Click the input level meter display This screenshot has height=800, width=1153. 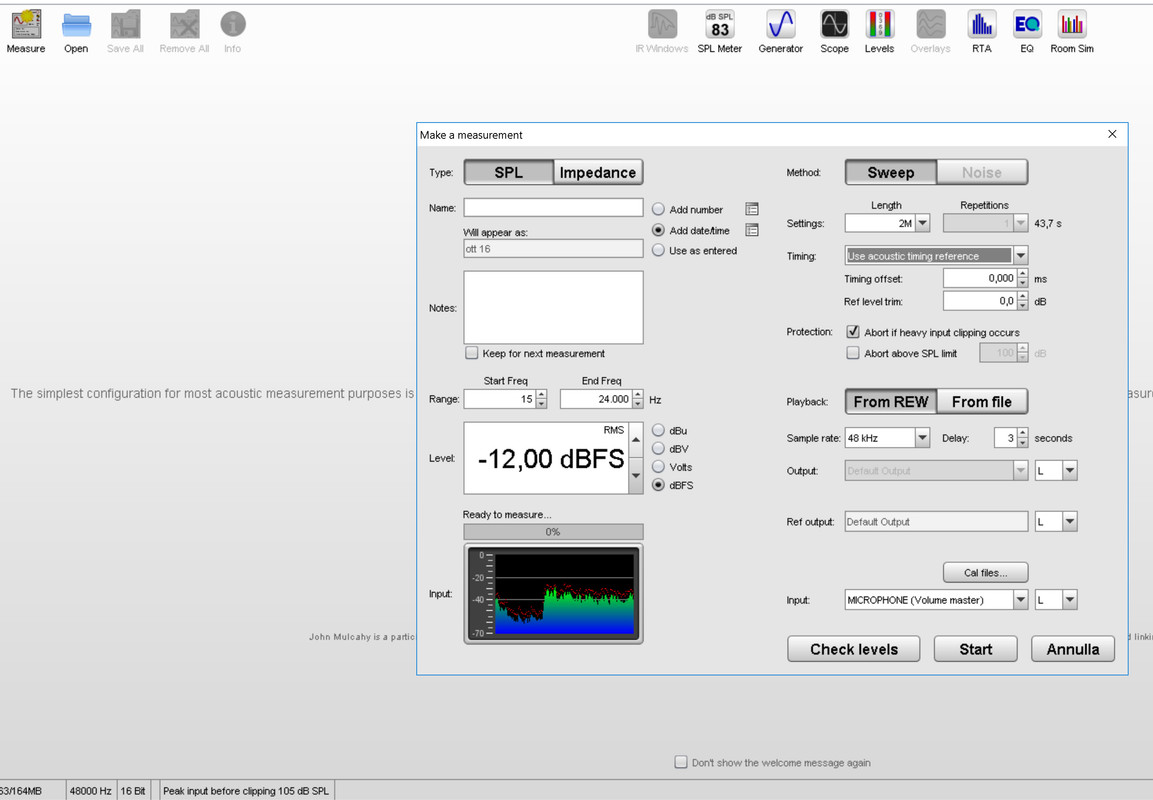point(553,594)
